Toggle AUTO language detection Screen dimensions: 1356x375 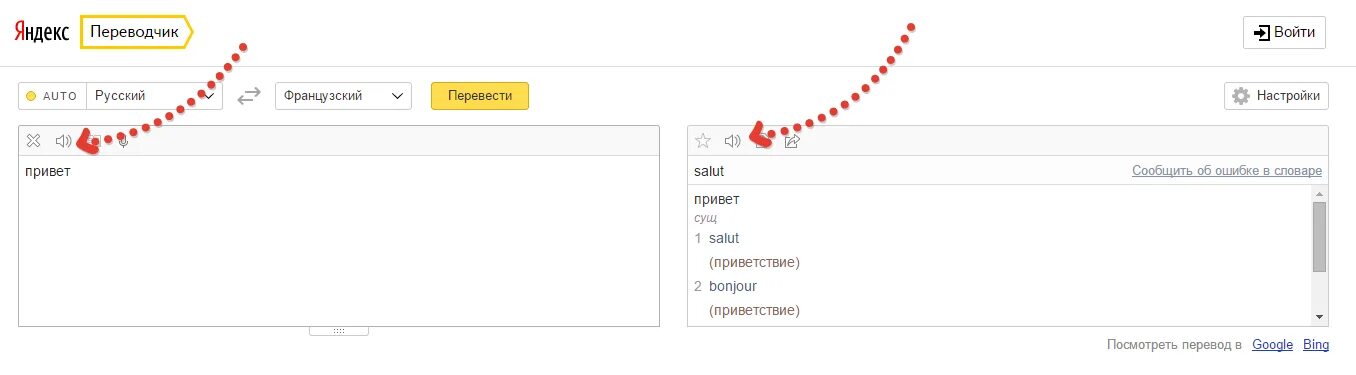[53, 96]
